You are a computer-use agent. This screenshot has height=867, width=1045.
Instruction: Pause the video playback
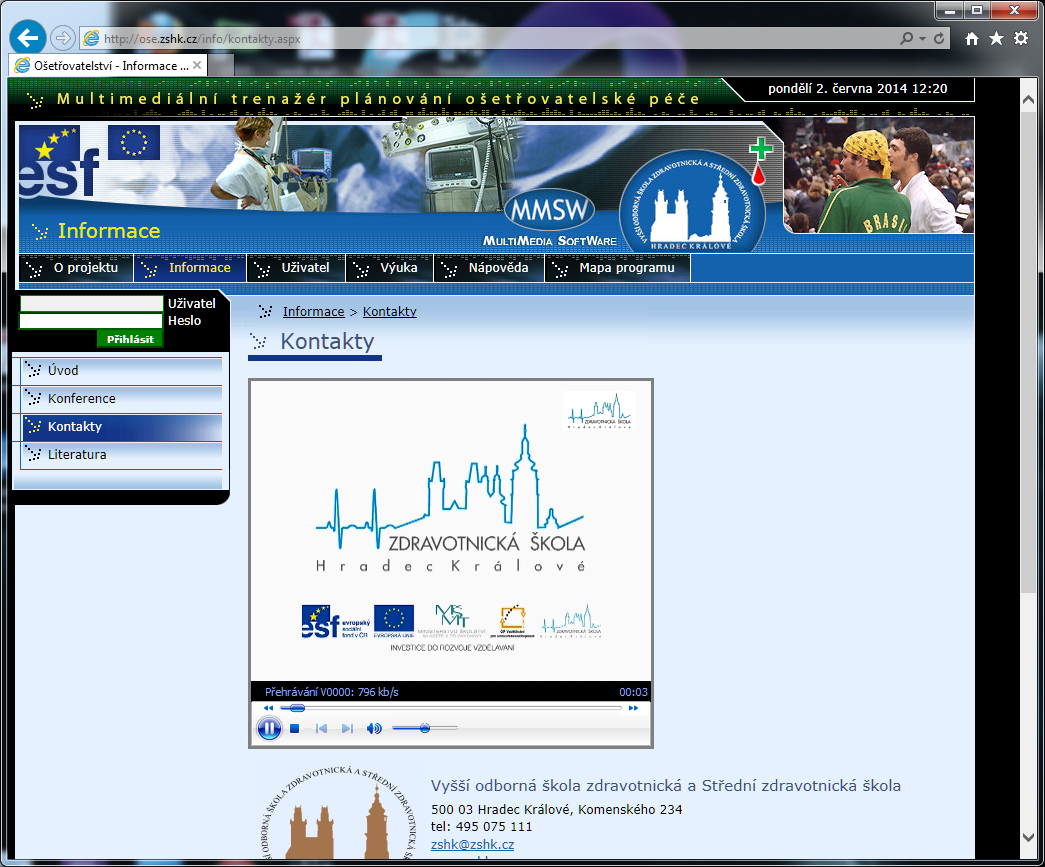coord(269,728)
